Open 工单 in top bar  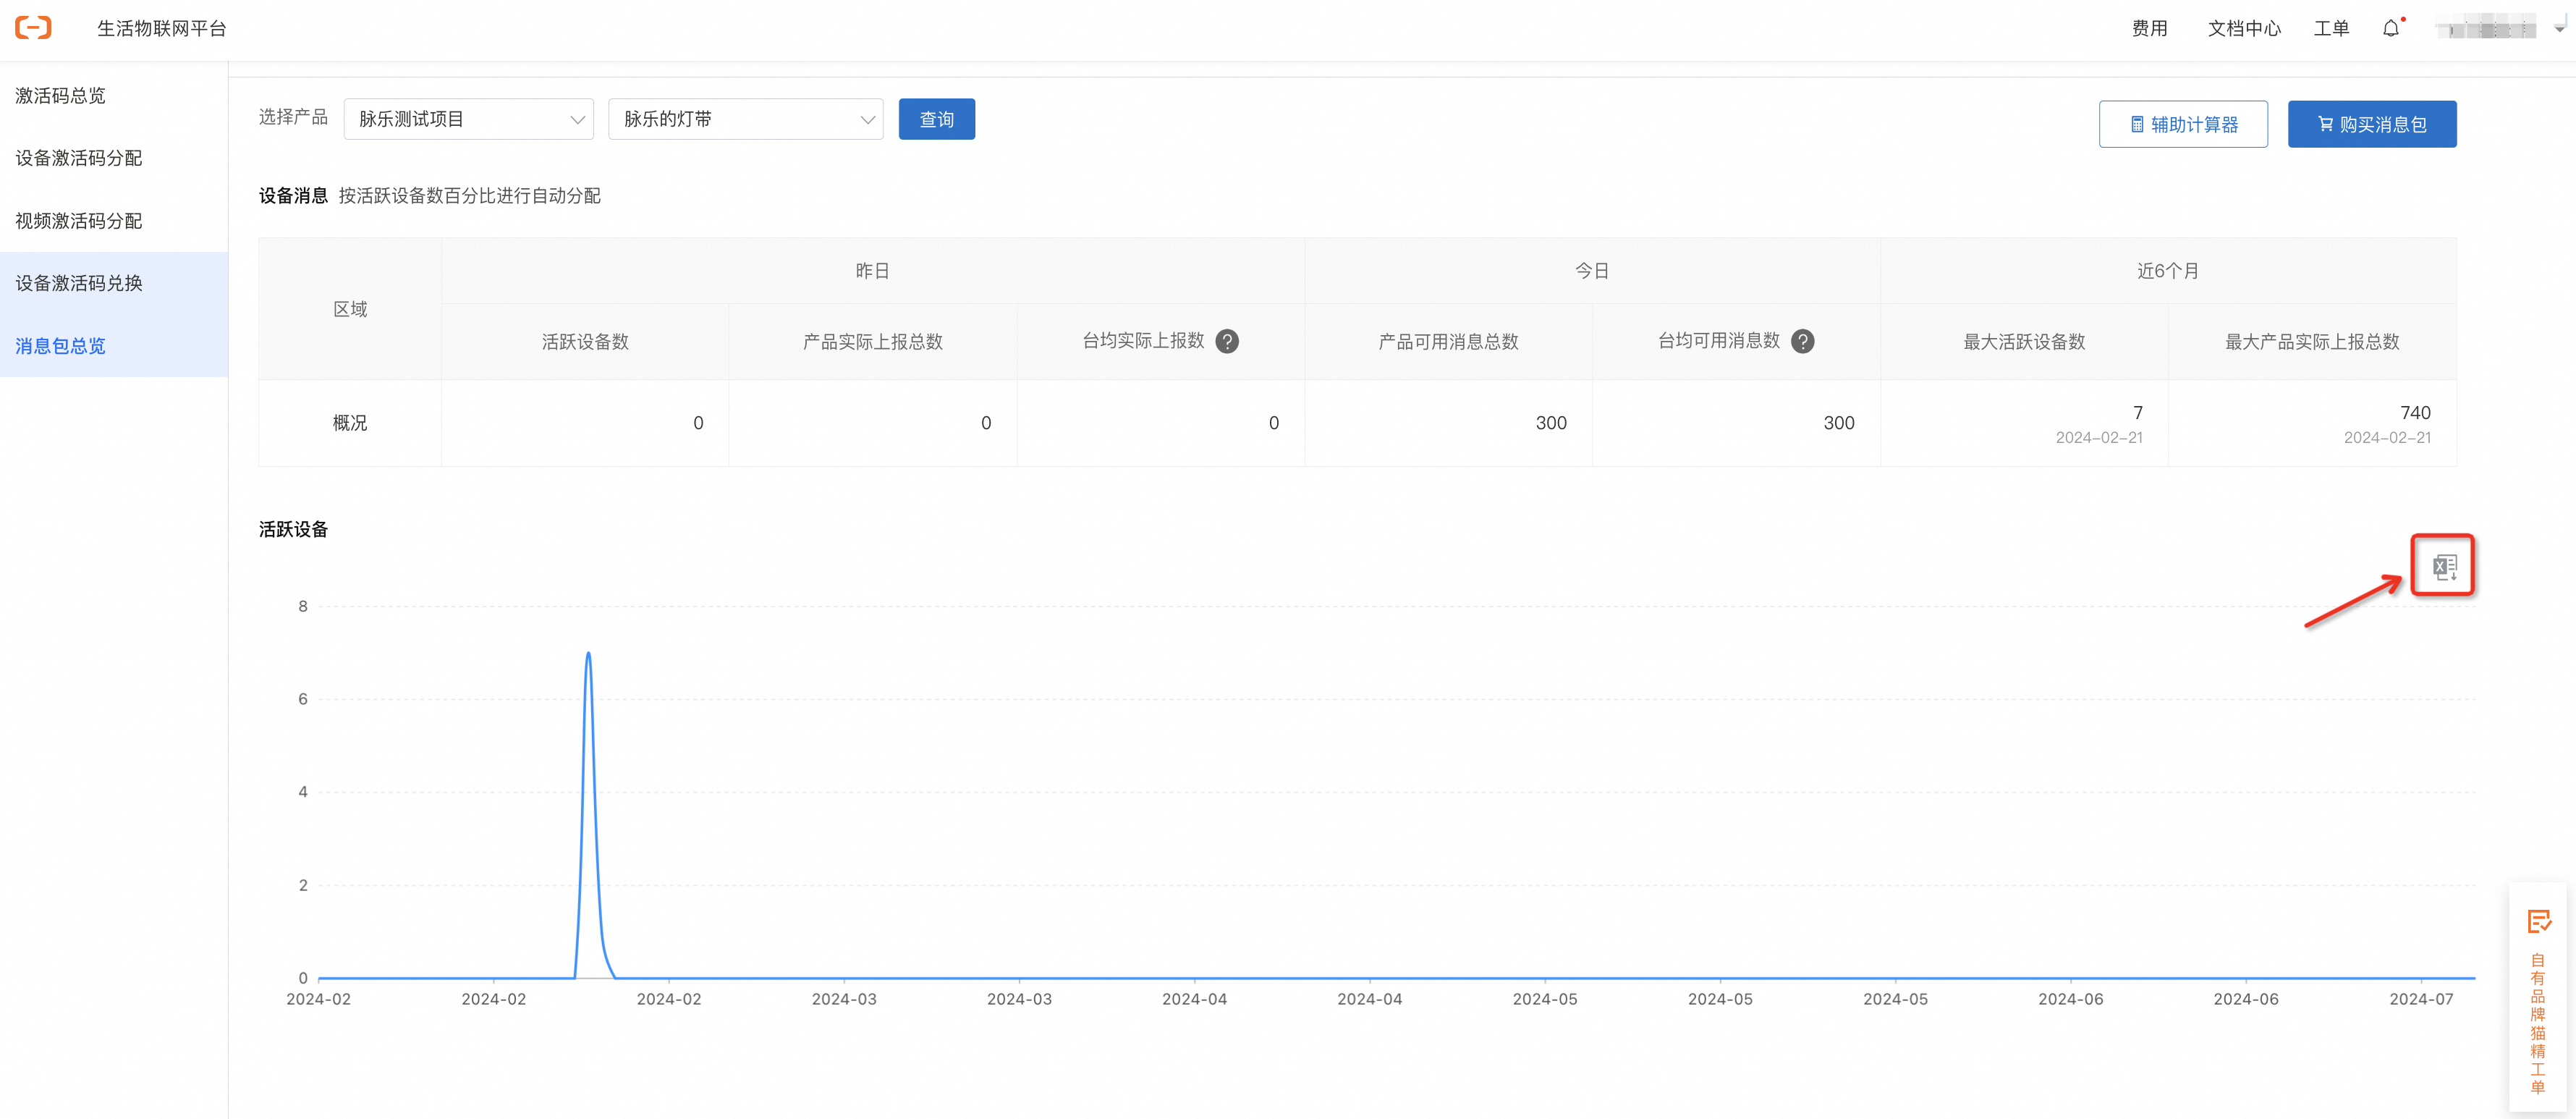click(2331, 29)
